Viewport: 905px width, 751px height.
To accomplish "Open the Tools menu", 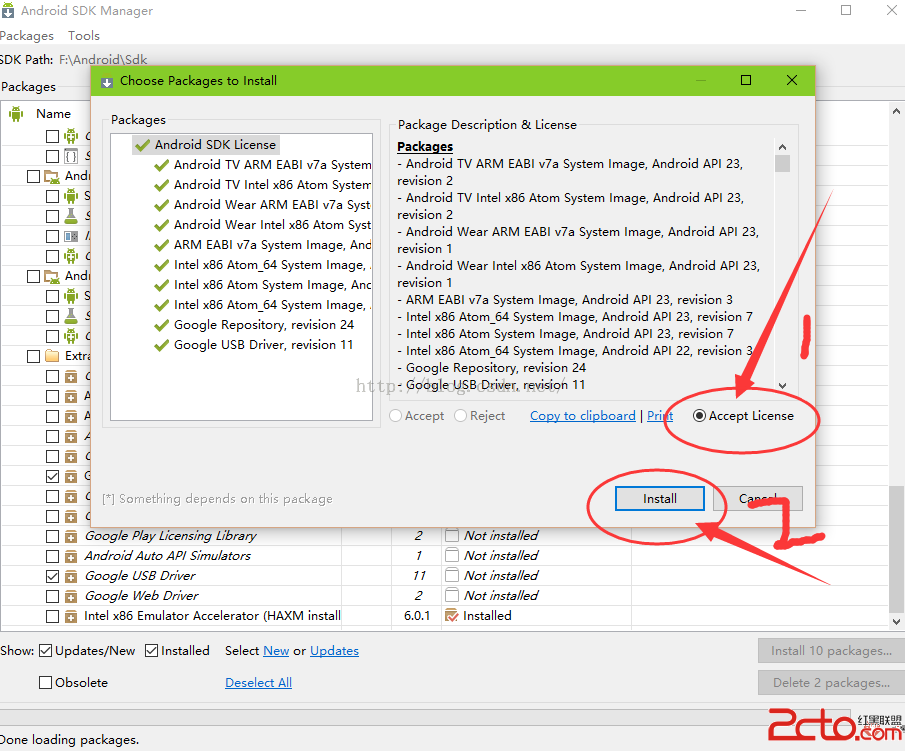I will (x=84, y=36).
